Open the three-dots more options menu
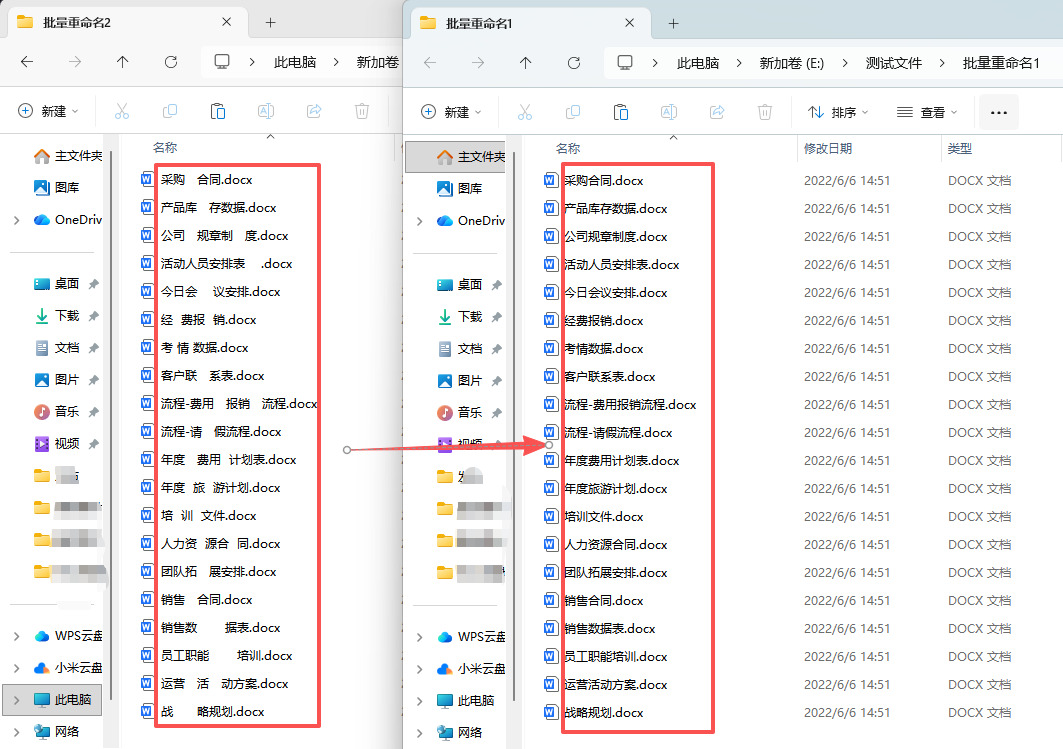This screenshot has width=1063, height=749. (x=999, y=113)
